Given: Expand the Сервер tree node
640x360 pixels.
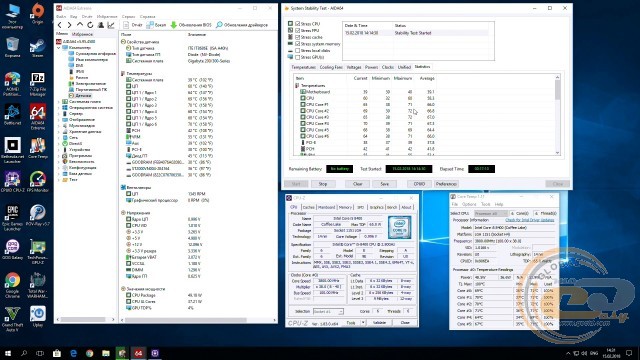Looking at the screenshot, I should [59, 114].
